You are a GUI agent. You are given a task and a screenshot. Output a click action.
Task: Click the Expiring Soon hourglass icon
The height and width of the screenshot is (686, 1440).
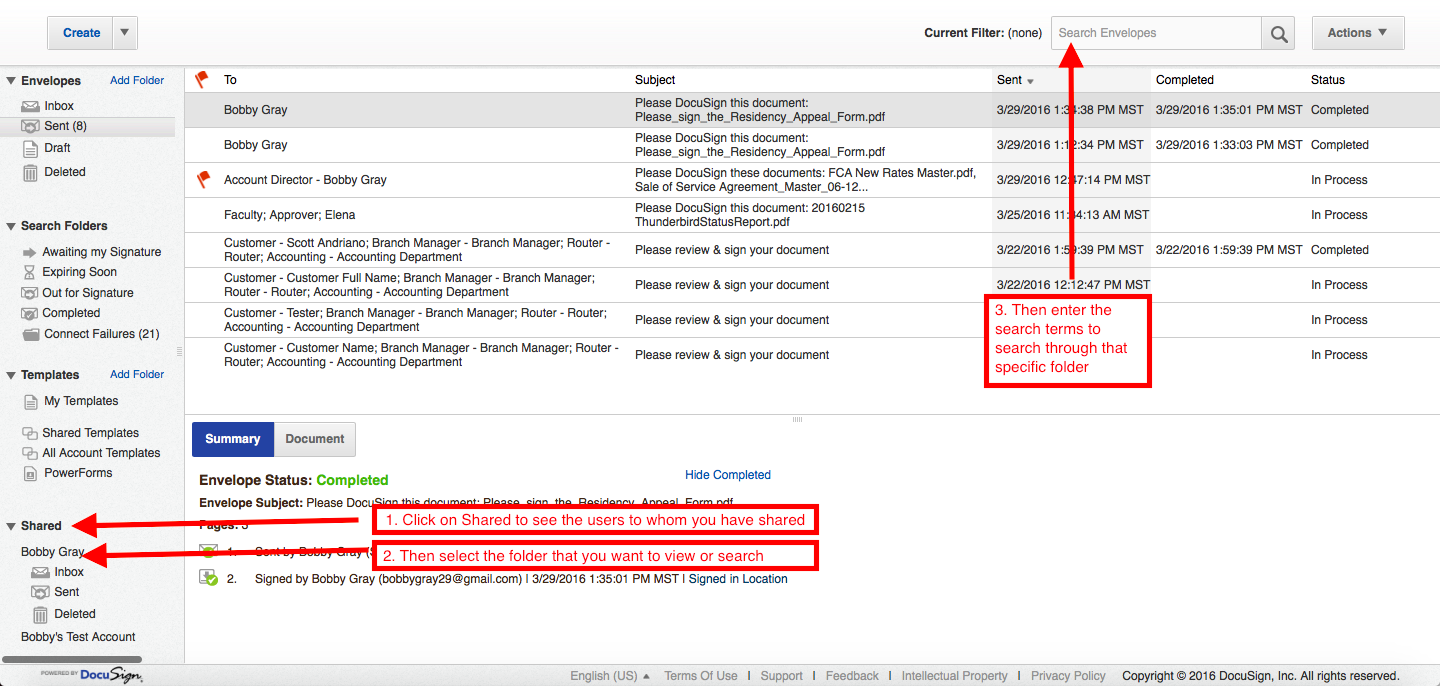click(29, 272)
